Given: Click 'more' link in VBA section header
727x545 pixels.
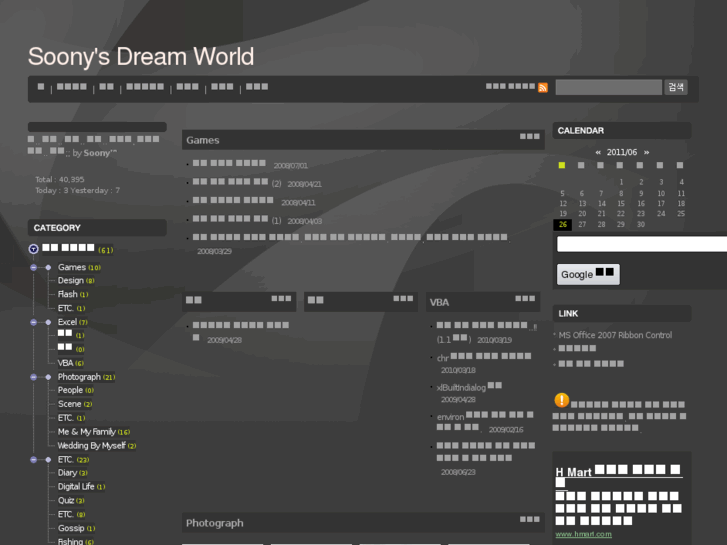Looking at the screenshot, I should coord(525,299).
